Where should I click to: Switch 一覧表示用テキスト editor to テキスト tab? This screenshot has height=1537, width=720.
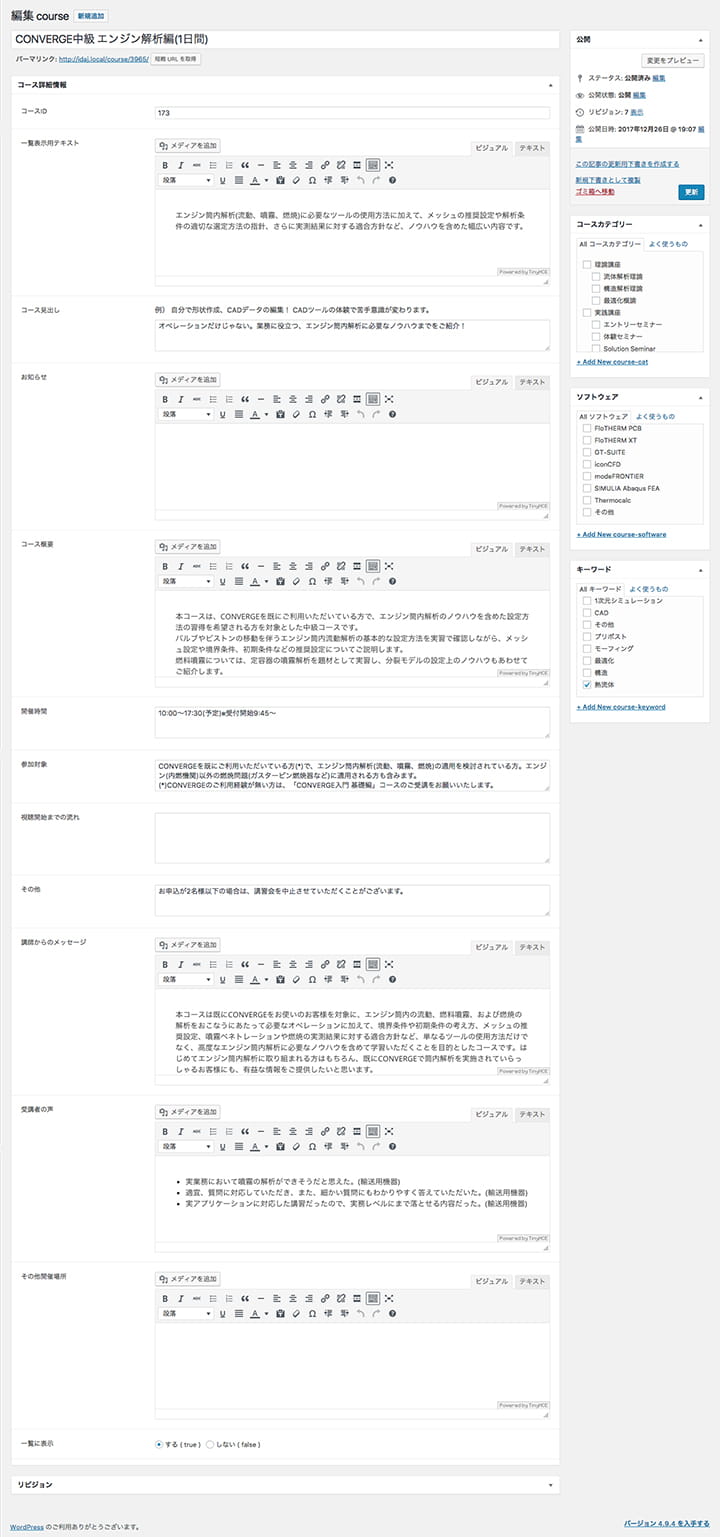point(532,148)
